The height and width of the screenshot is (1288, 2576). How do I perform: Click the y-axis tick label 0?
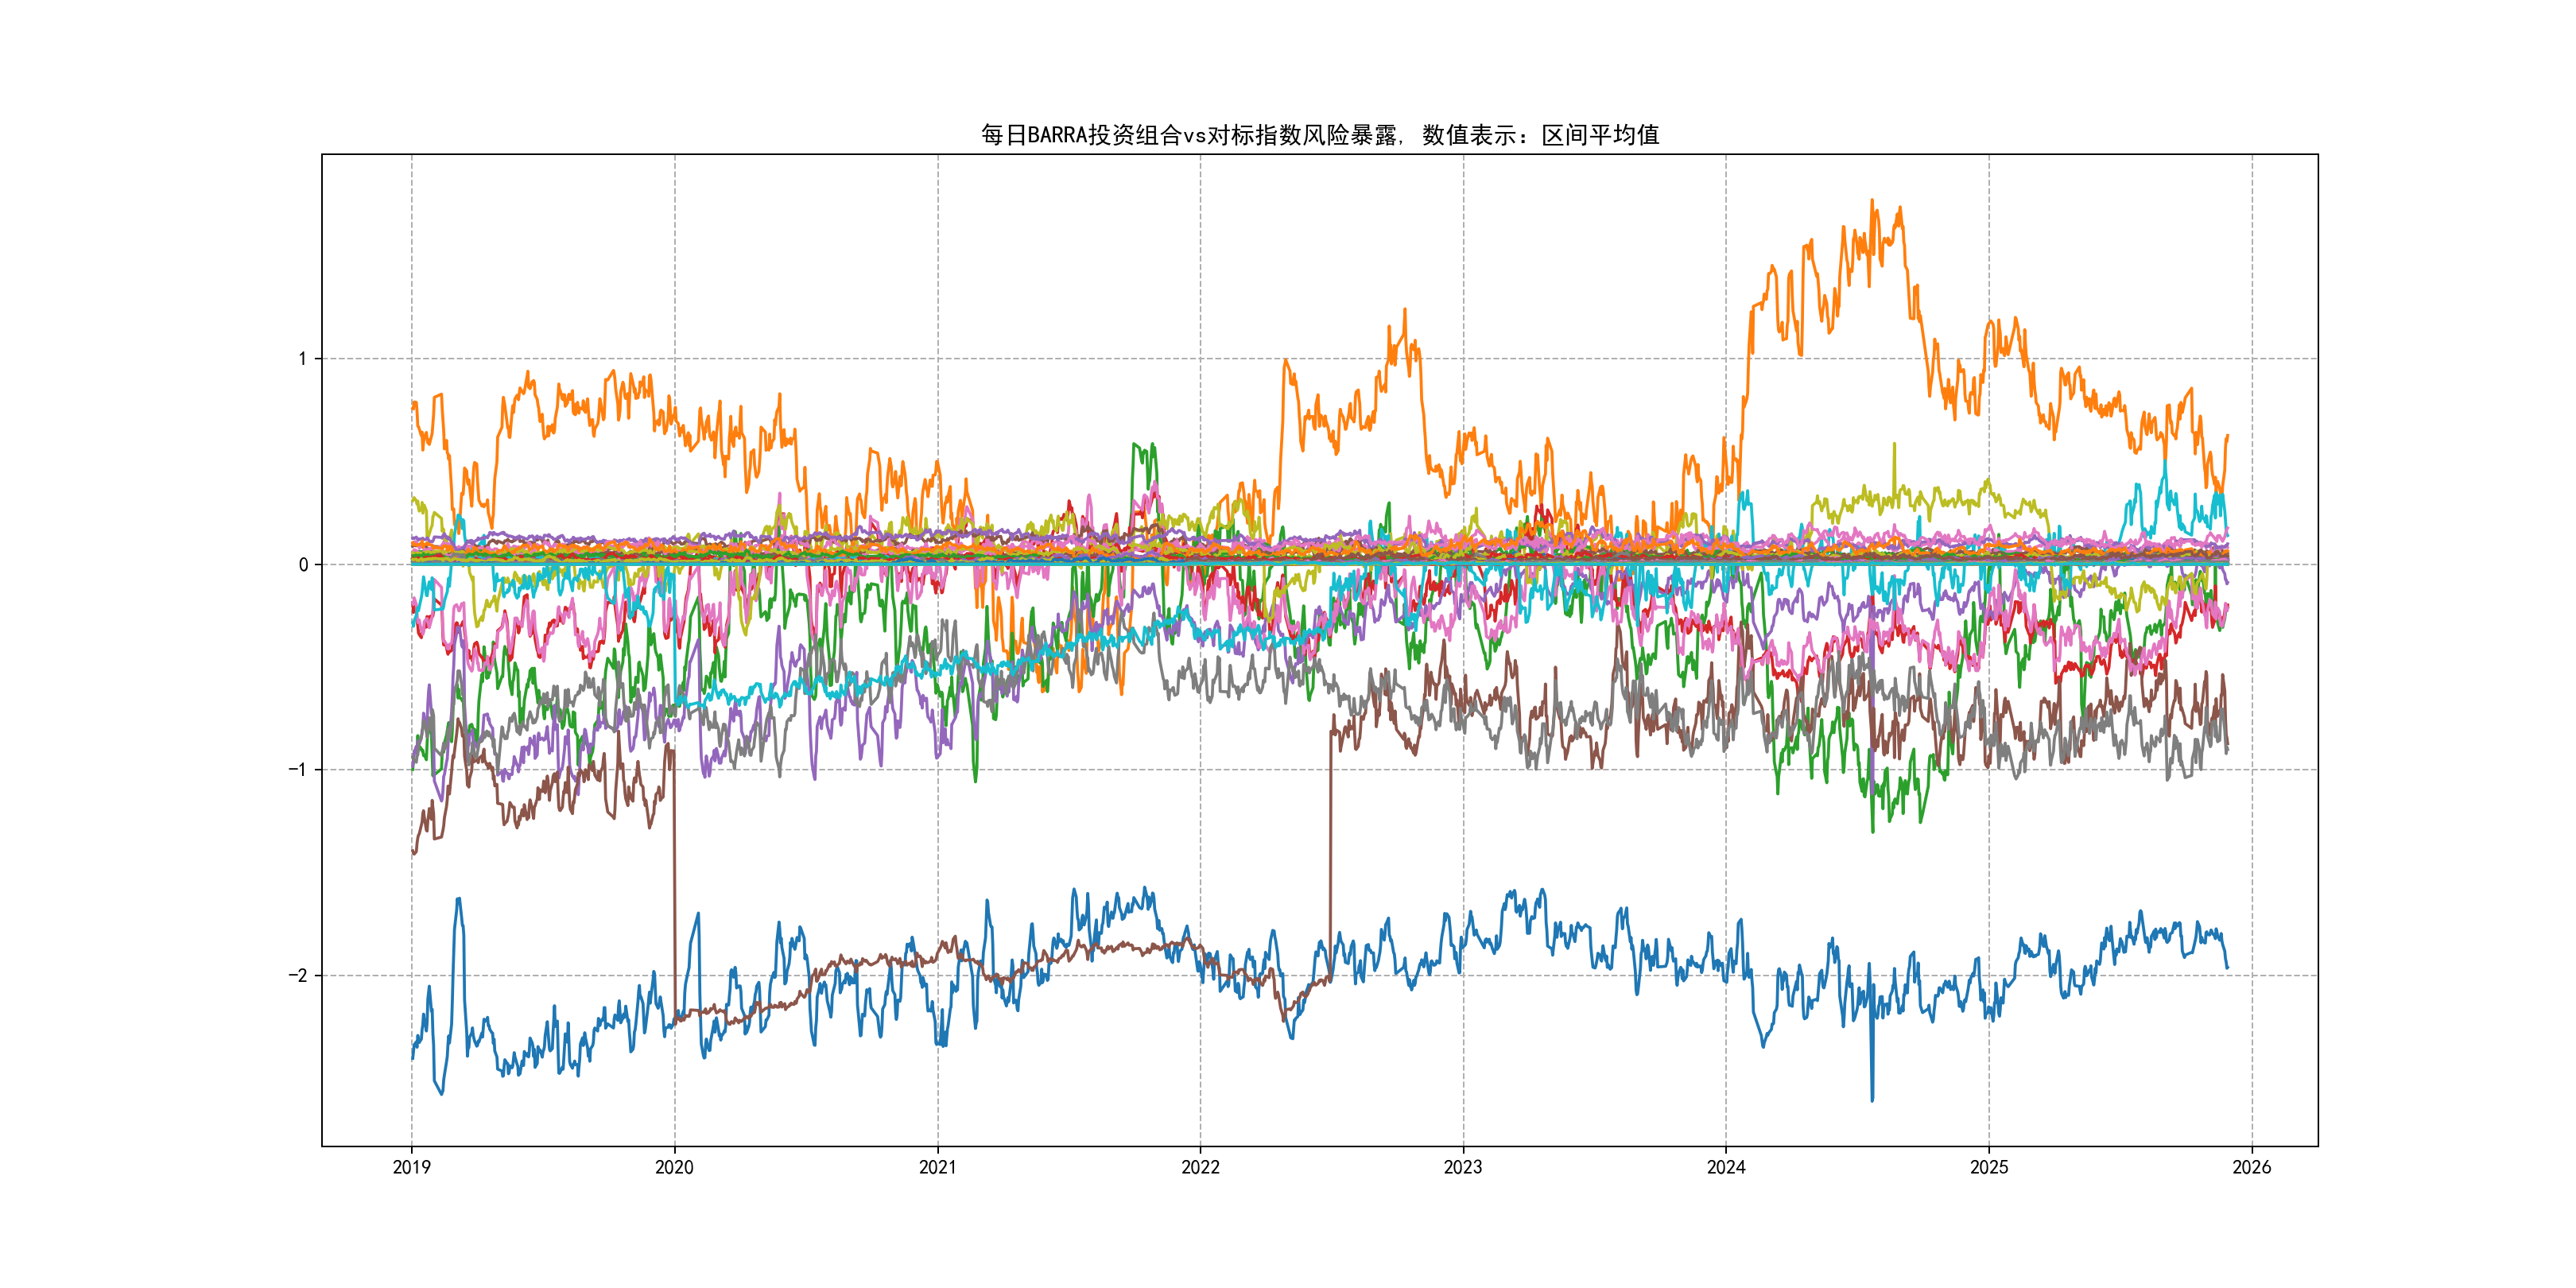tap(302, 565)
